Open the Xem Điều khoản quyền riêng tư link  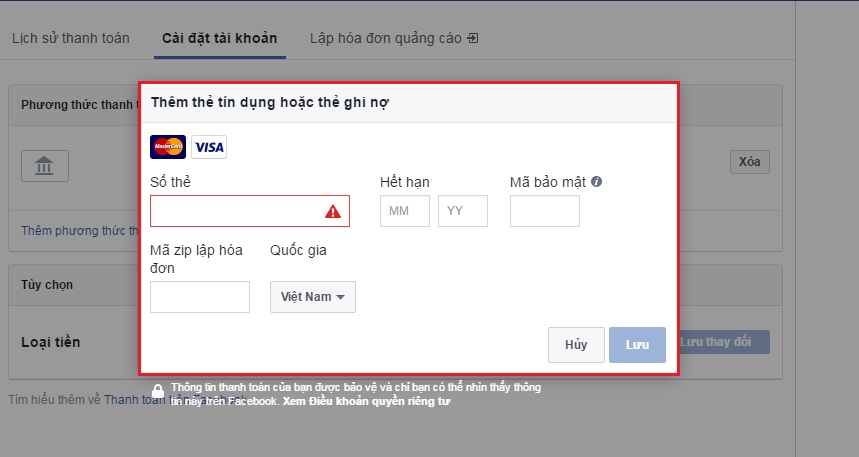(367, 401)
